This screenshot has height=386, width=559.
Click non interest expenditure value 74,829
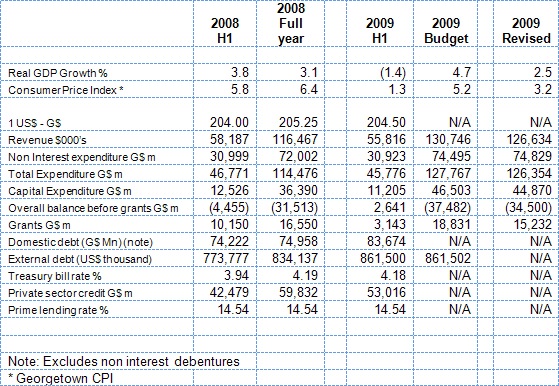(x=532, y=156)
